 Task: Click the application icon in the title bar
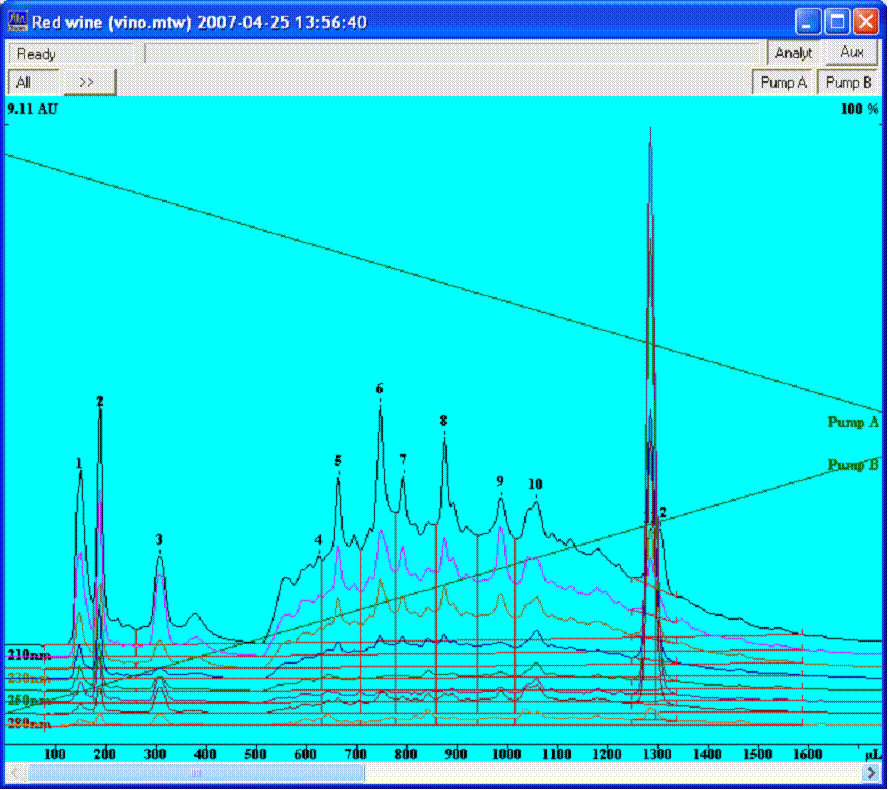point(18,22)
